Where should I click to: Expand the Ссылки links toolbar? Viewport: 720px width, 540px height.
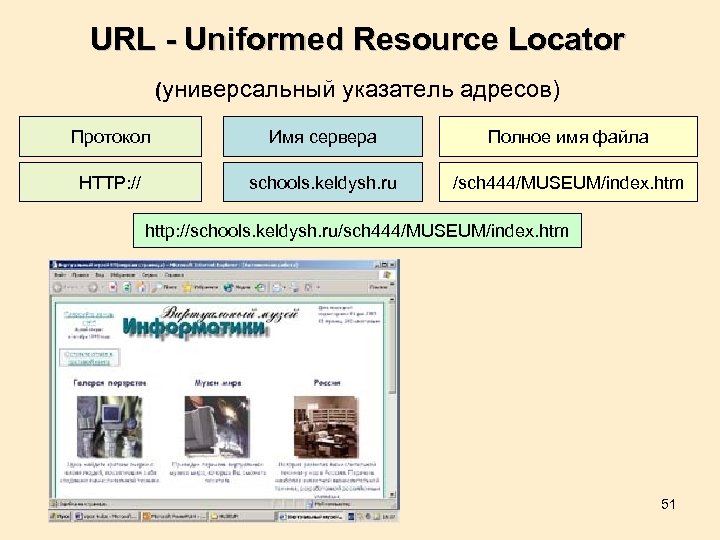point(381,287)
